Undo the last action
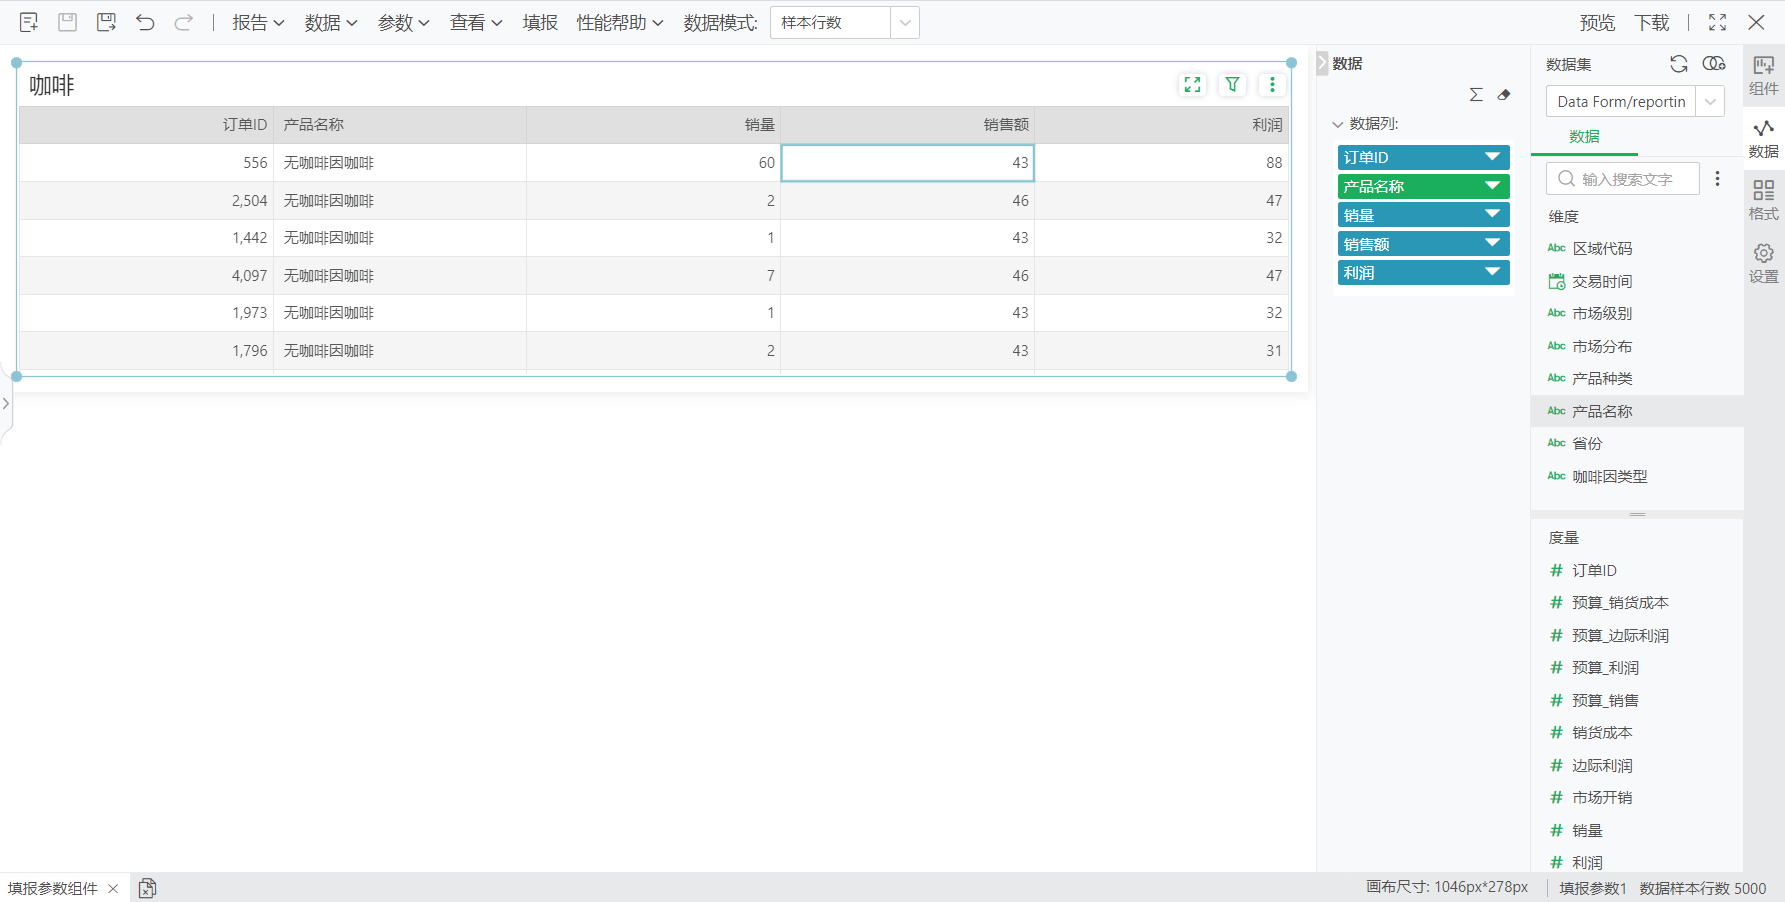The width and height of the screenshot is (1785, 902). [145, 22]
